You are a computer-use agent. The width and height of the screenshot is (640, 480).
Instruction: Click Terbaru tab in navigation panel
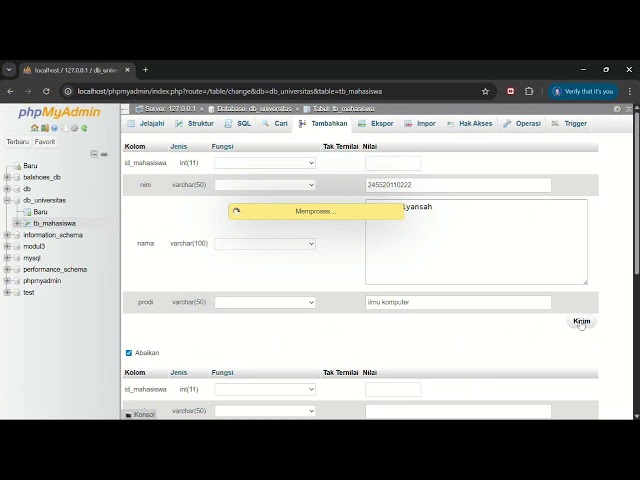coord(18,142)
